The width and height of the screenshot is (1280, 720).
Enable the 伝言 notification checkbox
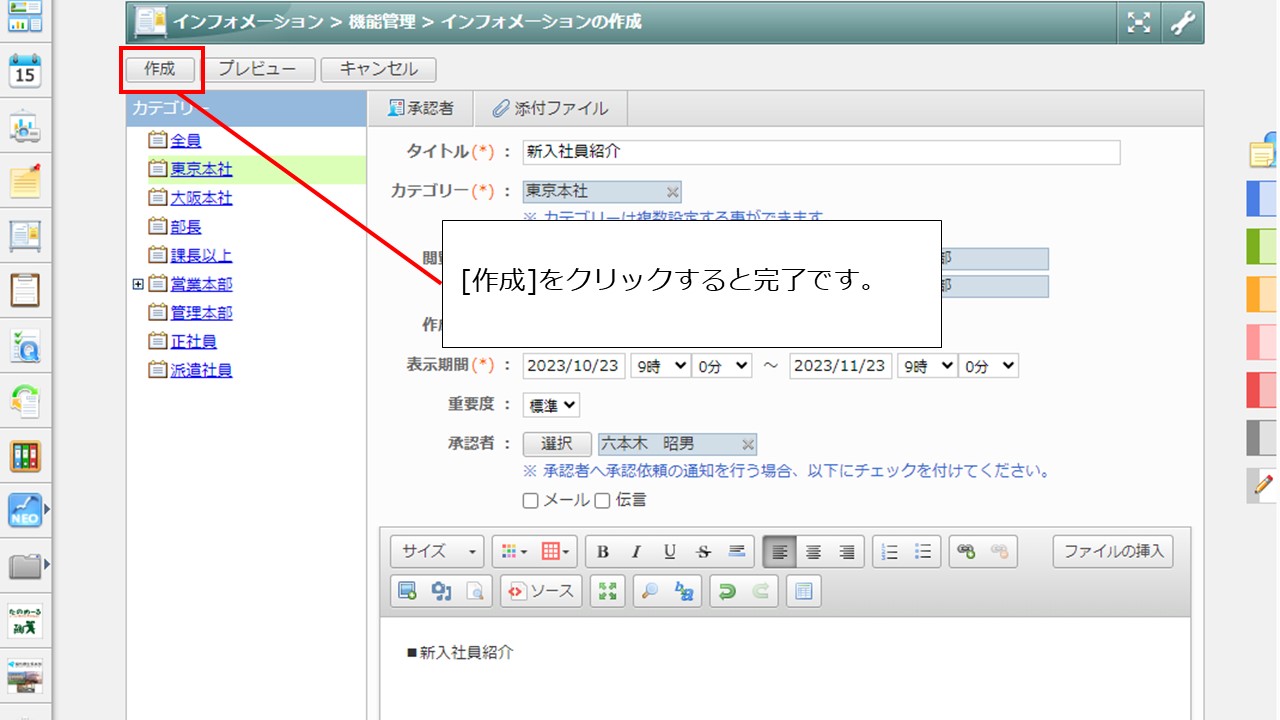(x=603, y=501)
